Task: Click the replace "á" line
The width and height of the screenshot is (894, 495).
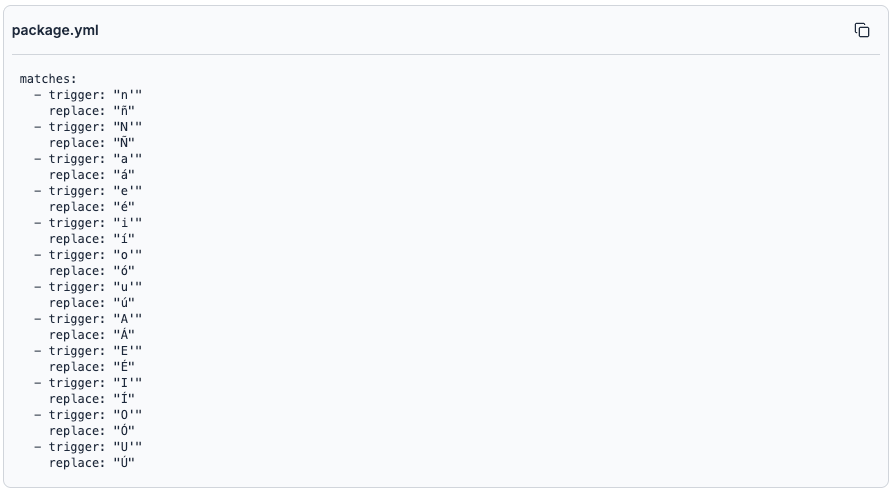Action: [92, 175]
